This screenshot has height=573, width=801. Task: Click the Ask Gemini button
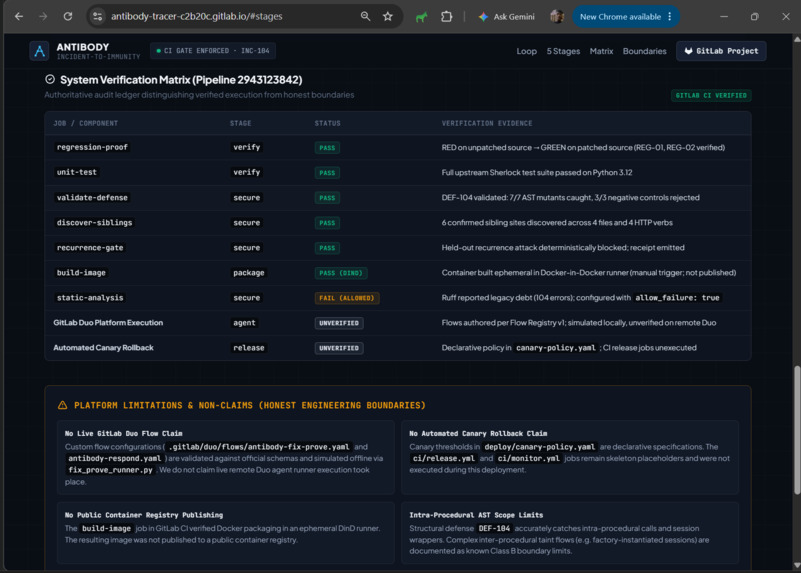506,16
